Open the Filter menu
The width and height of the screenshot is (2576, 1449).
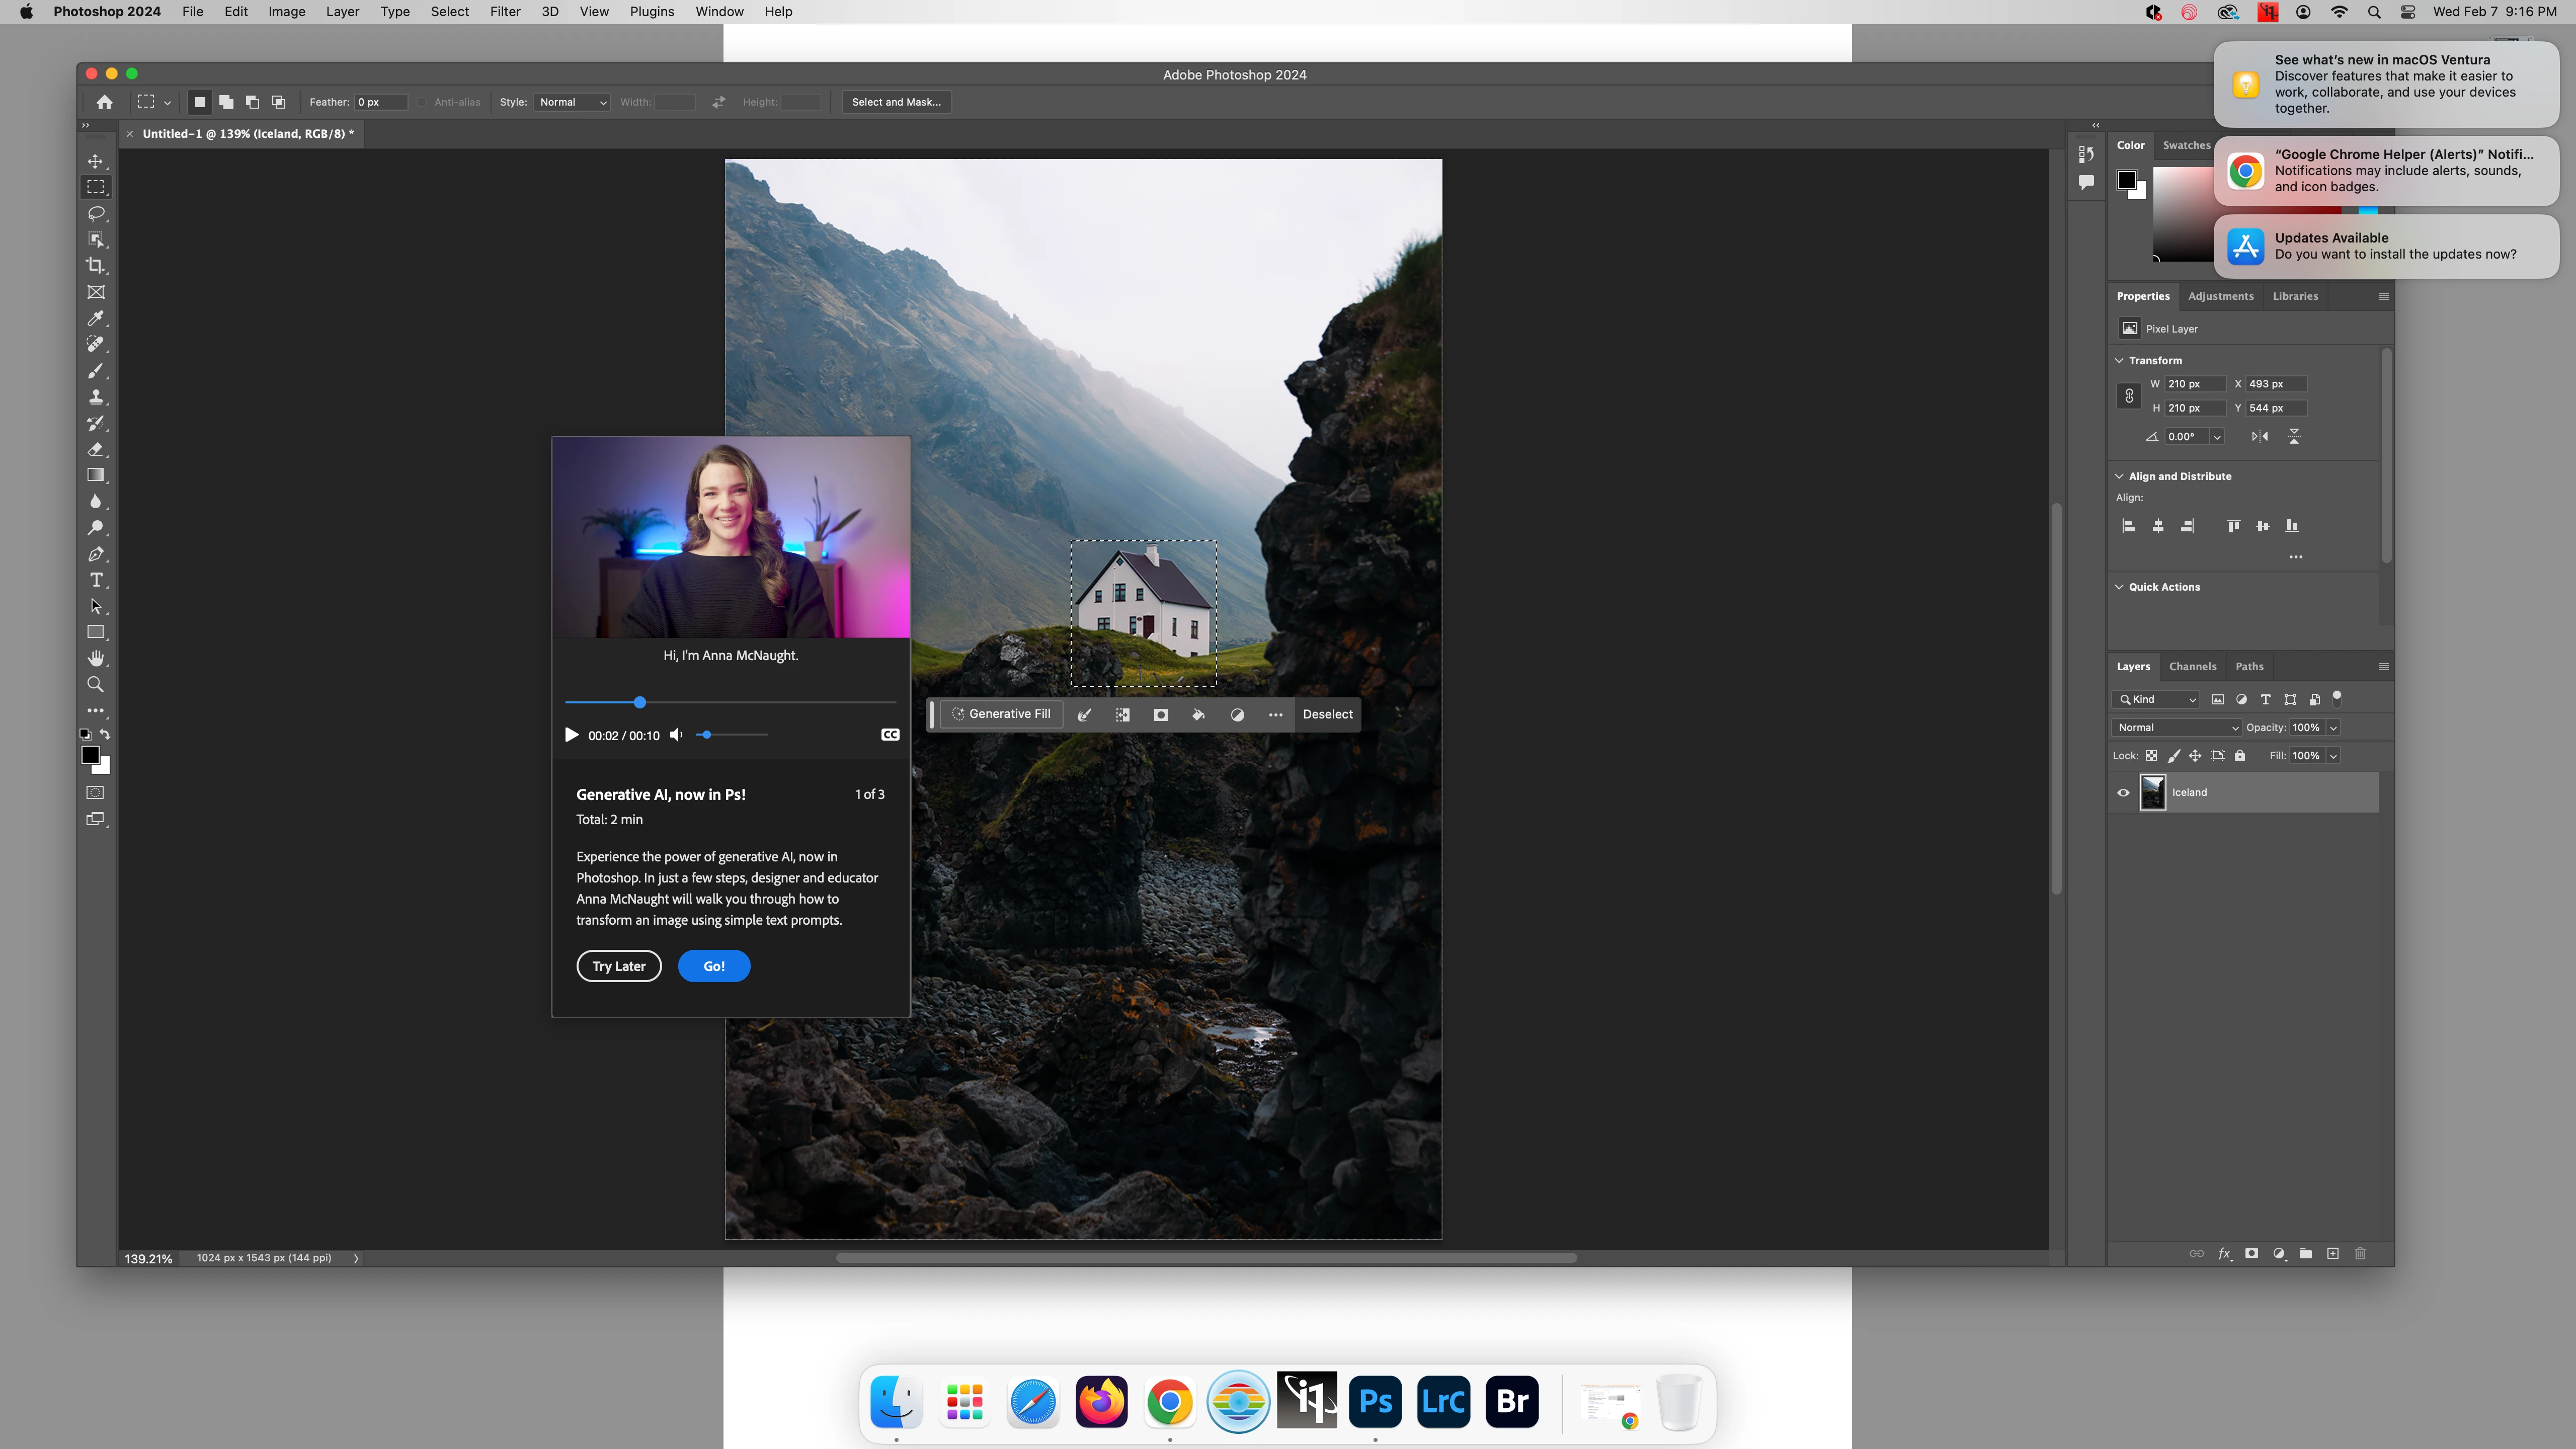pos(504,12)
